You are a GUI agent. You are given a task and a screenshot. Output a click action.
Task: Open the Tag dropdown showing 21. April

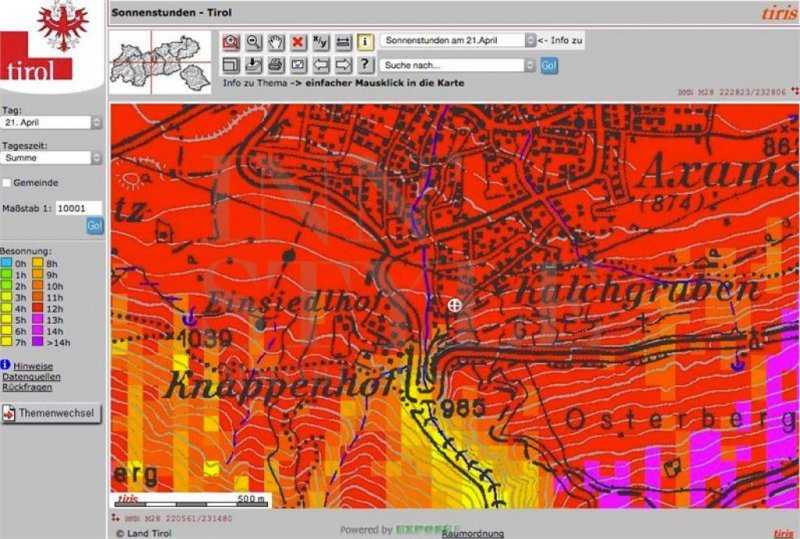pos(52,121)
